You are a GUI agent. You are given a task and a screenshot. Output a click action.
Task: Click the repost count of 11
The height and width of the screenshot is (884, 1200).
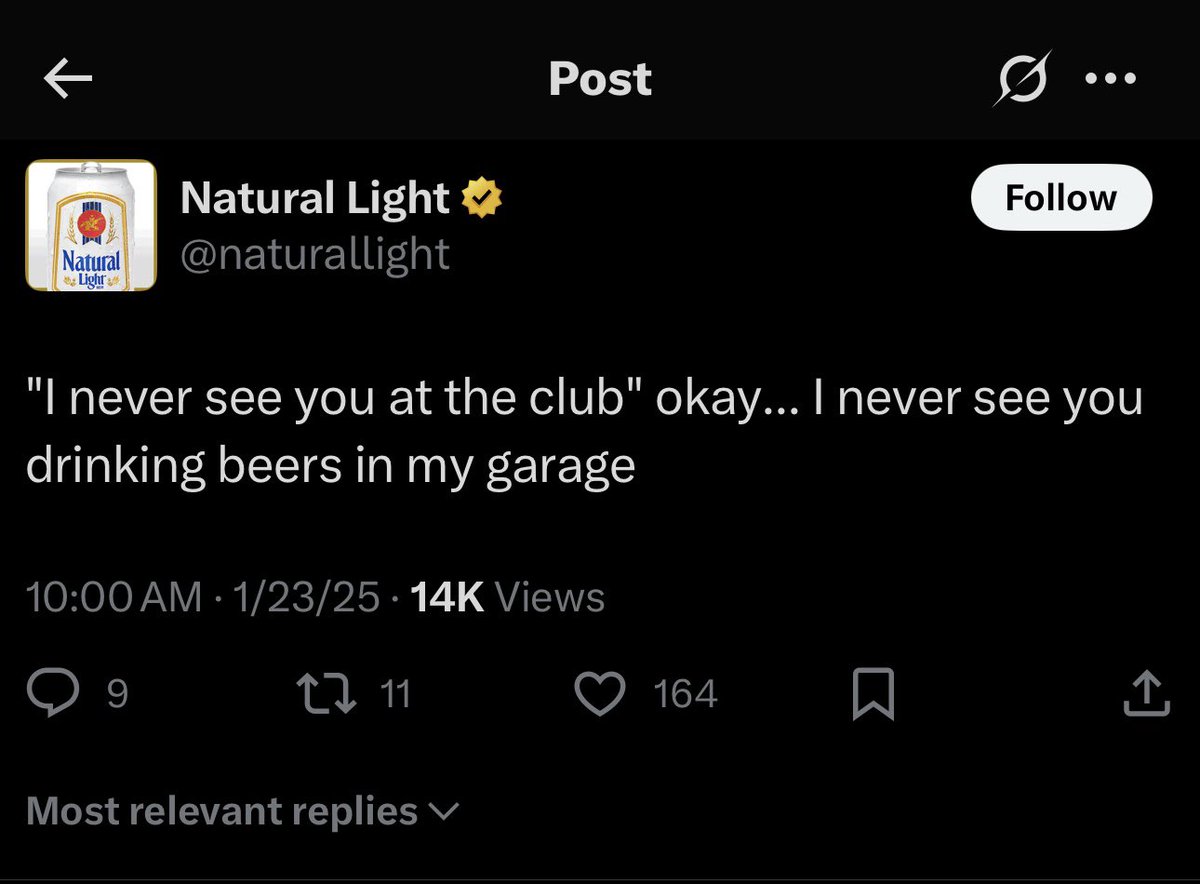(396, 693)
